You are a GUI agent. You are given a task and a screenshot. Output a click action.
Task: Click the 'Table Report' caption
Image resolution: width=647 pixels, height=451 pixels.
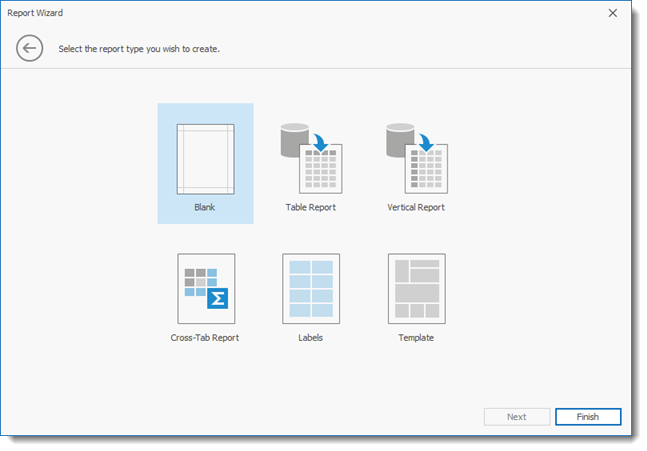point(311,208)
